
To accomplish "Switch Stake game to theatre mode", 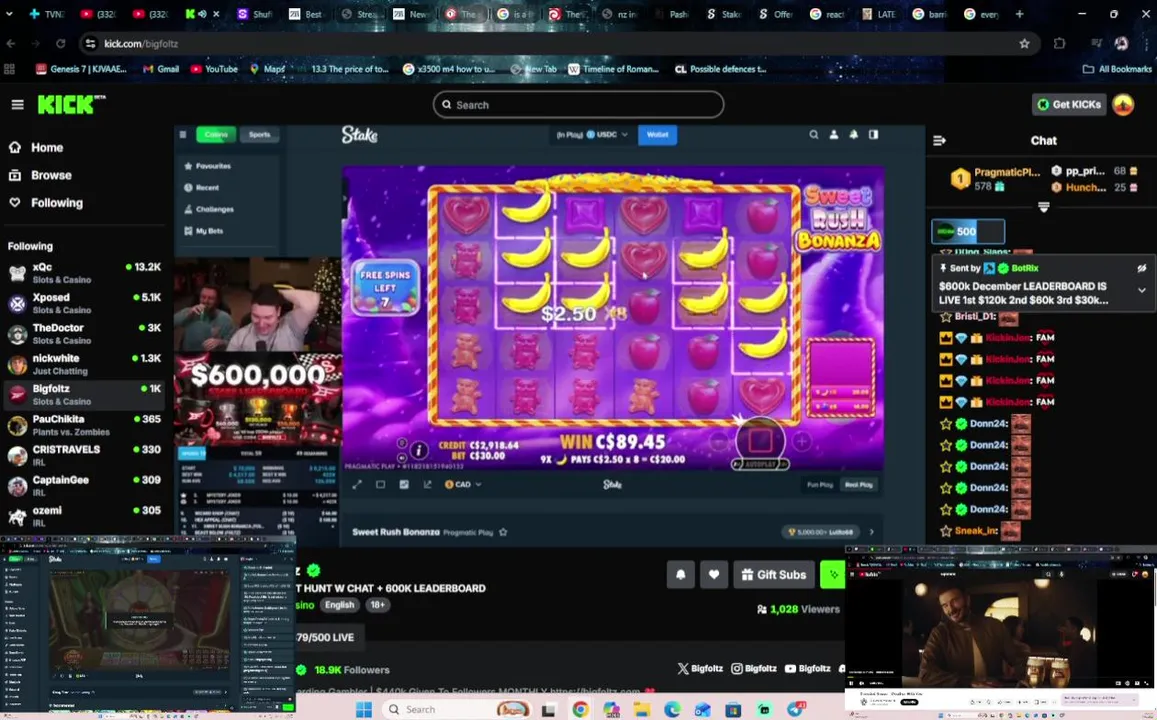I will click(x=381, y=485).
